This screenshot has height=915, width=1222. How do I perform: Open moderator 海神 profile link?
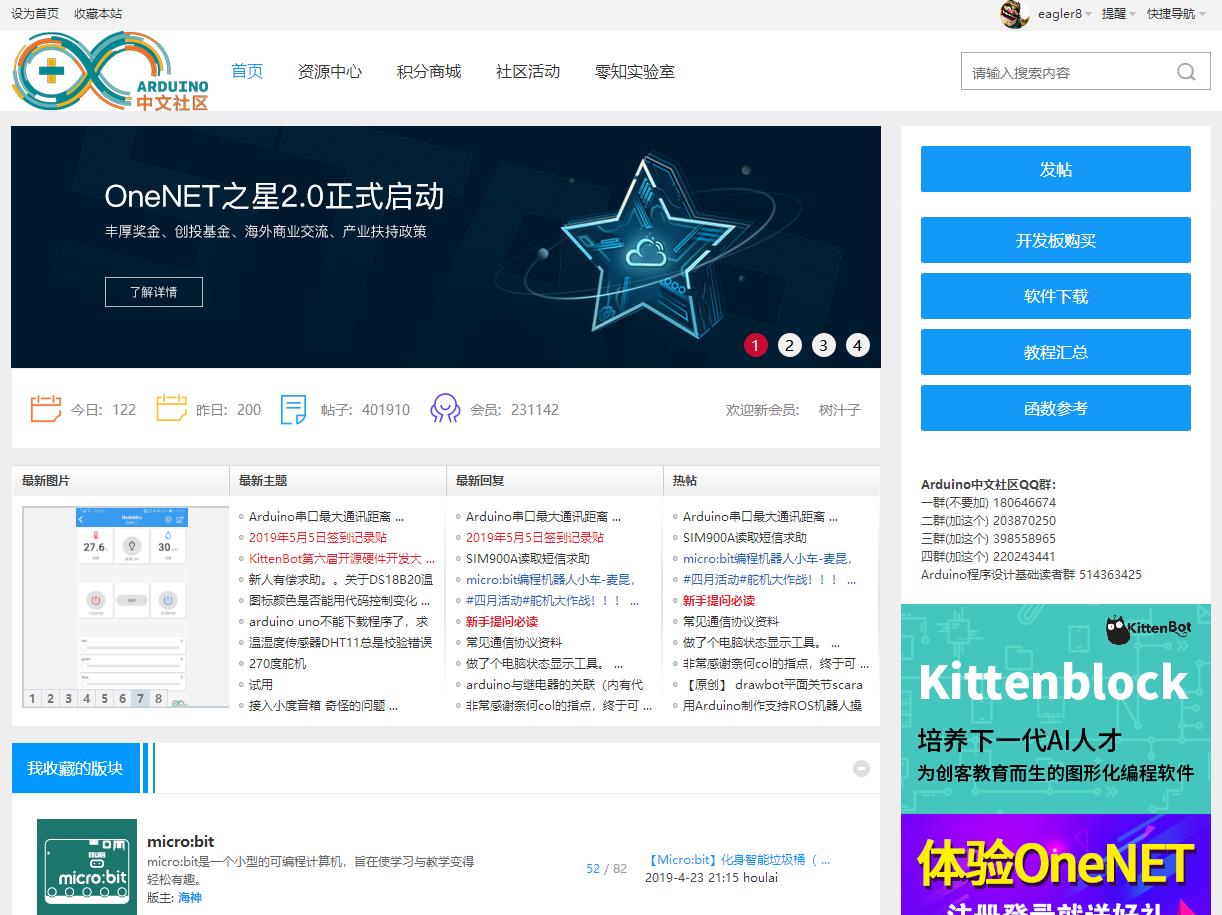[x=190, y=897]
